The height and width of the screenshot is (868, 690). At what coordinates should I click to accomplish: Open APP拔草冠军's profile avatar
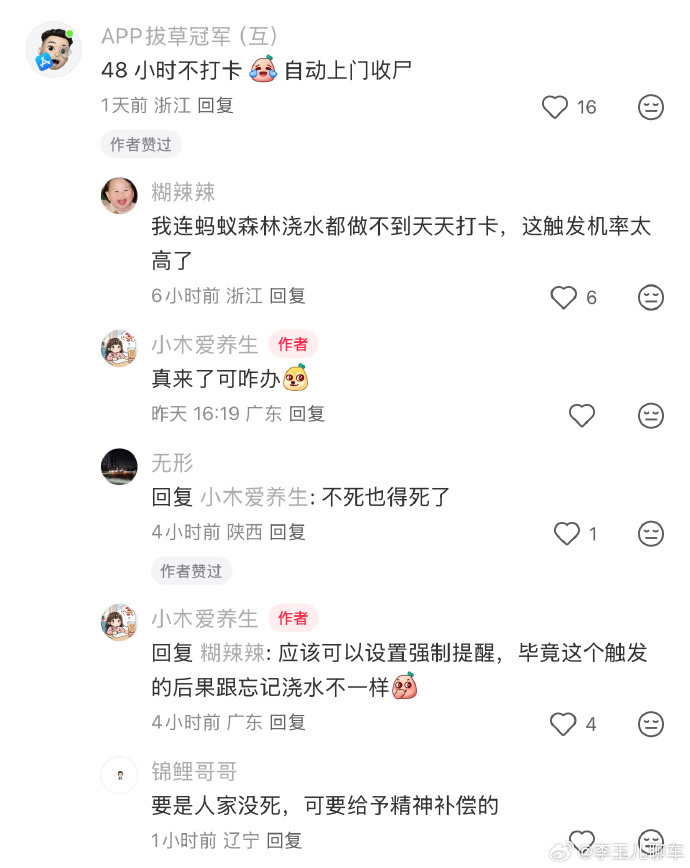pyautogui.click(x=53, y=49)
